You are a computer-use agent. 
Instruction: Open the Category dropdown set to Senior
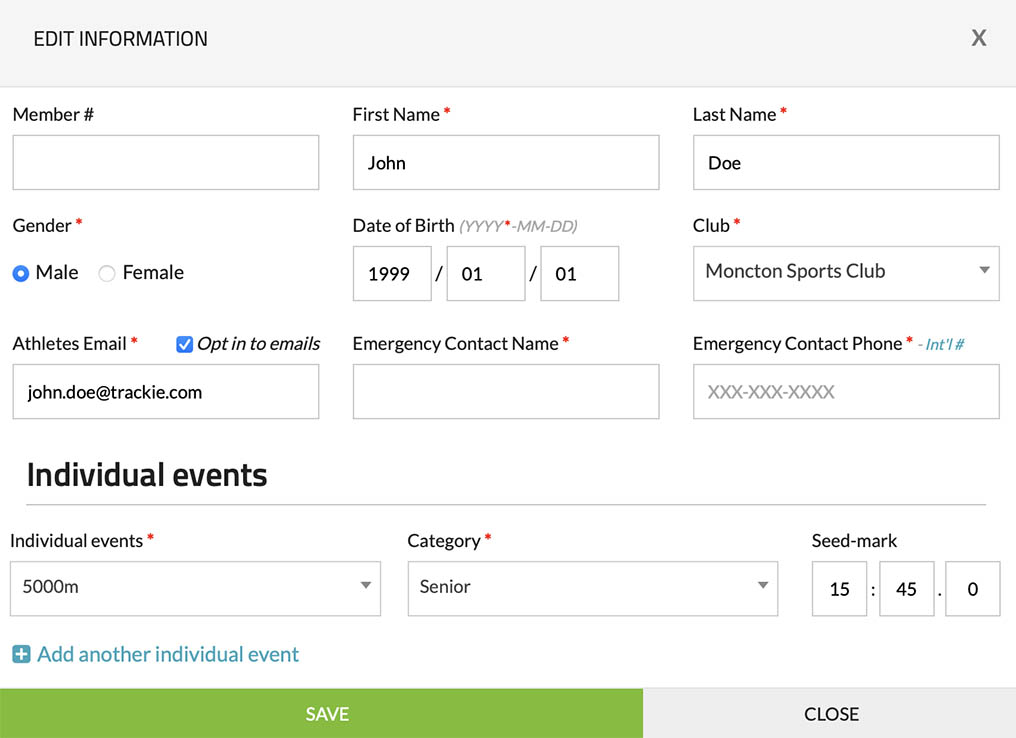(592, 587)
